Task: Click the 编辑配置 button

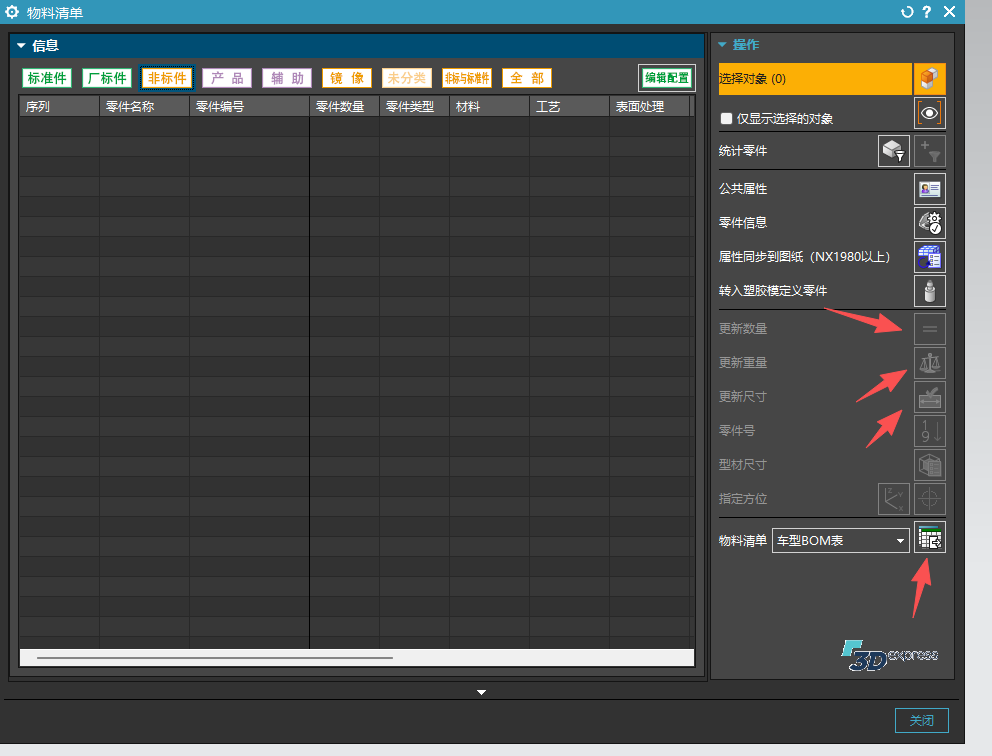Action: pos(666,78)
